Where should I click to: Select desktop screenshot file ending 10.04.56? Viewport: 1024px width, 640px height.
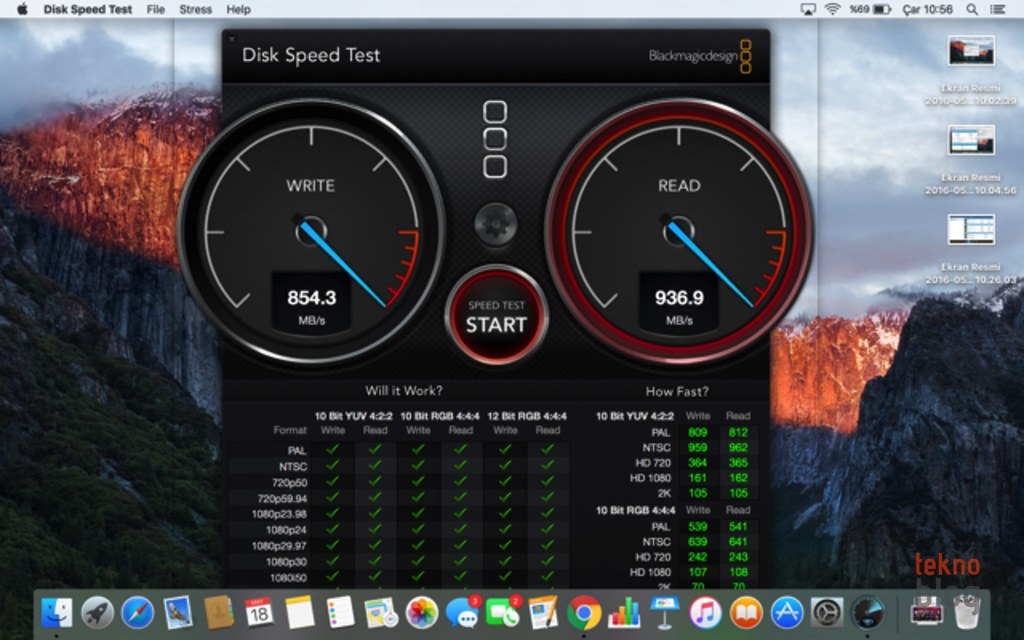point(971,161)
